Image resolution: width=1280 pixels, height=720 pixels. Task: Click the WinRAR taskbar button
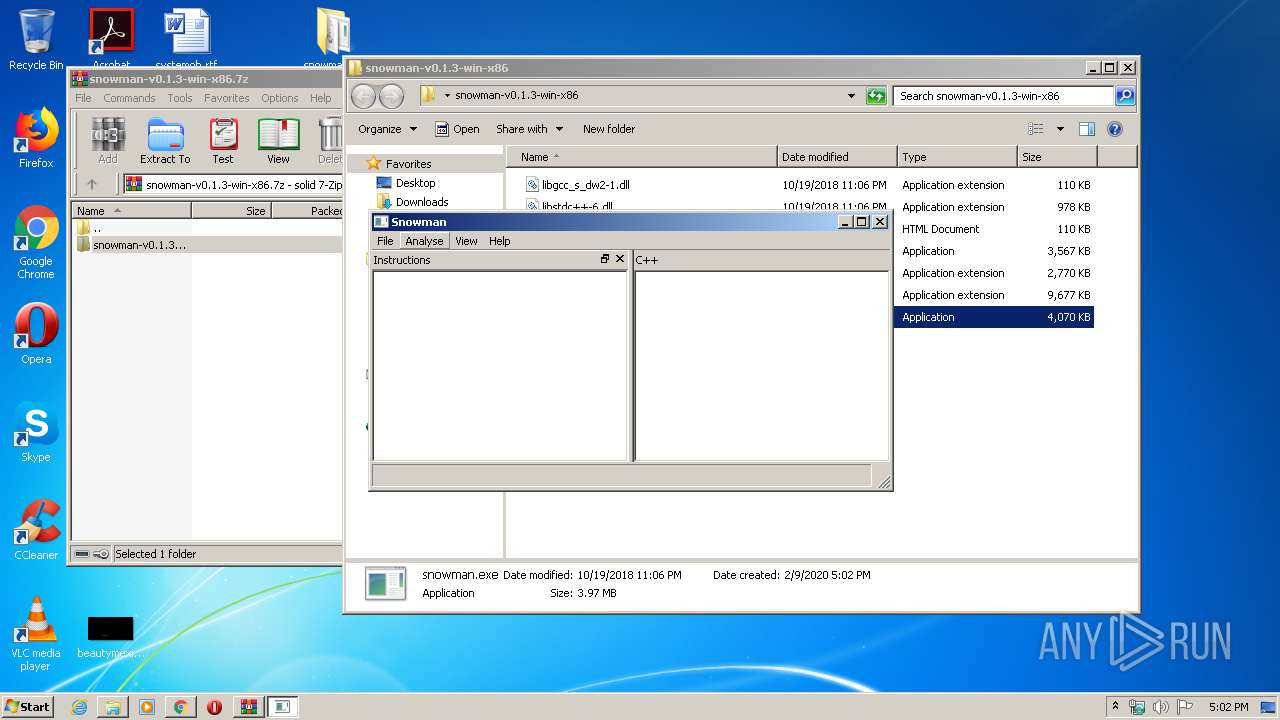click(x=249, y=707)
